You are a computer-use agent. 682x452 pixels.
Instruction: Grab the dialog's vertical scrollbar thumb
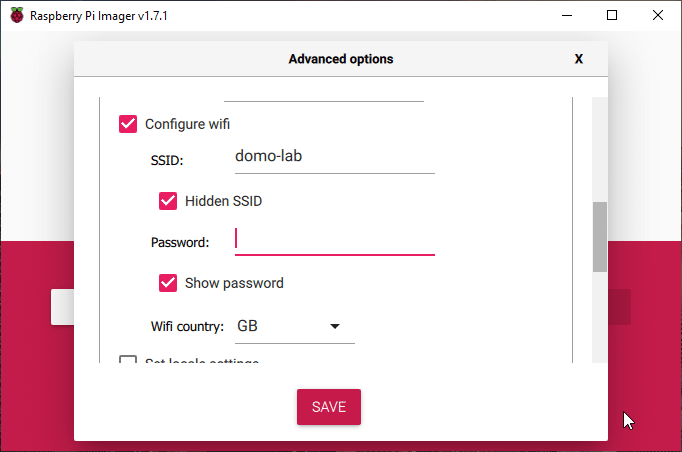[600, 237]
